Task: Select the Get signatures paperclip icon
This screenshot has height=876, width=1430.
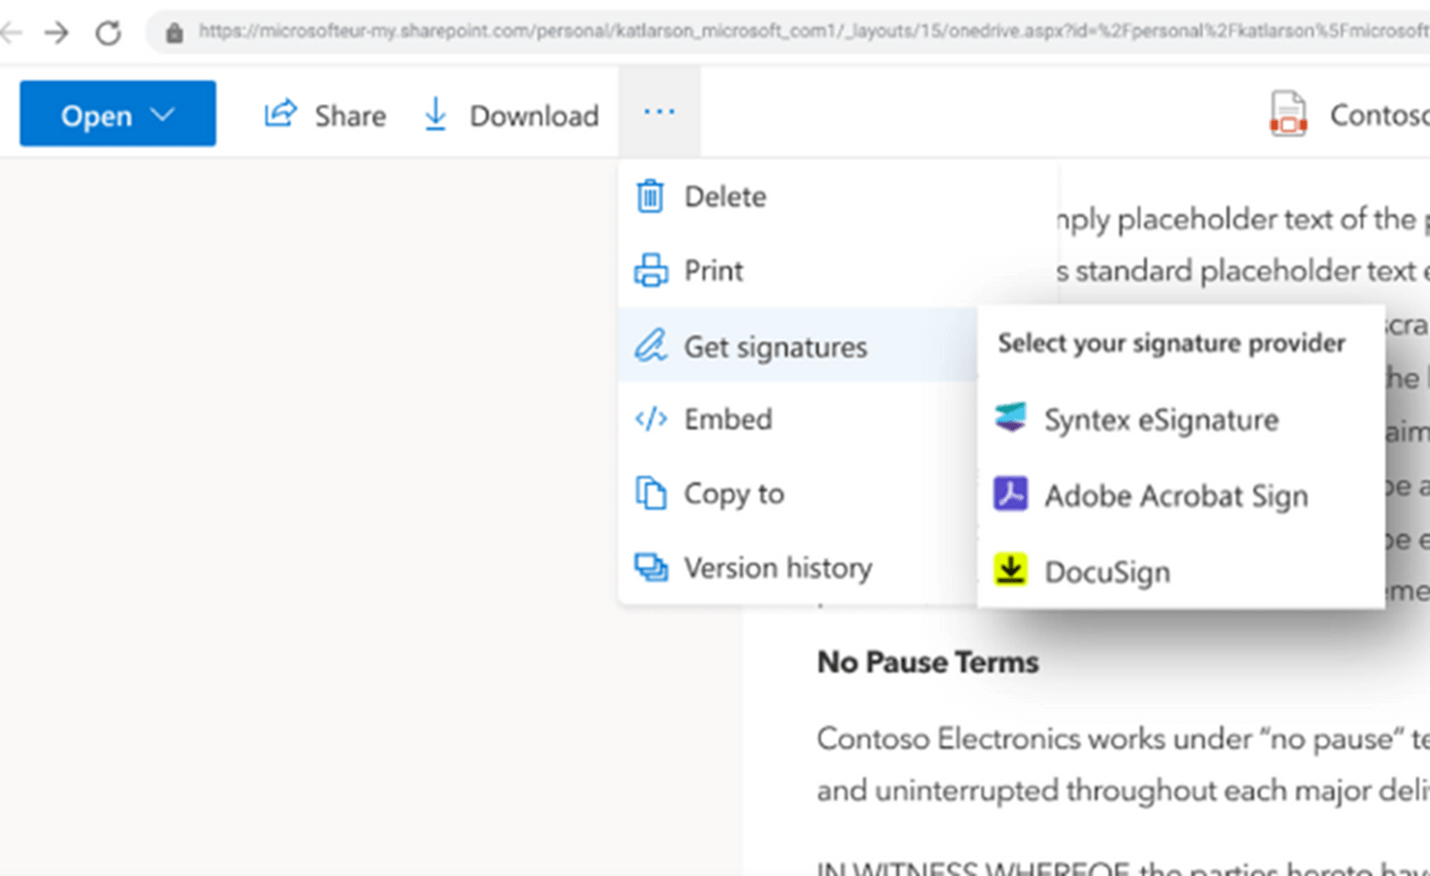Action: coord(651,345)
